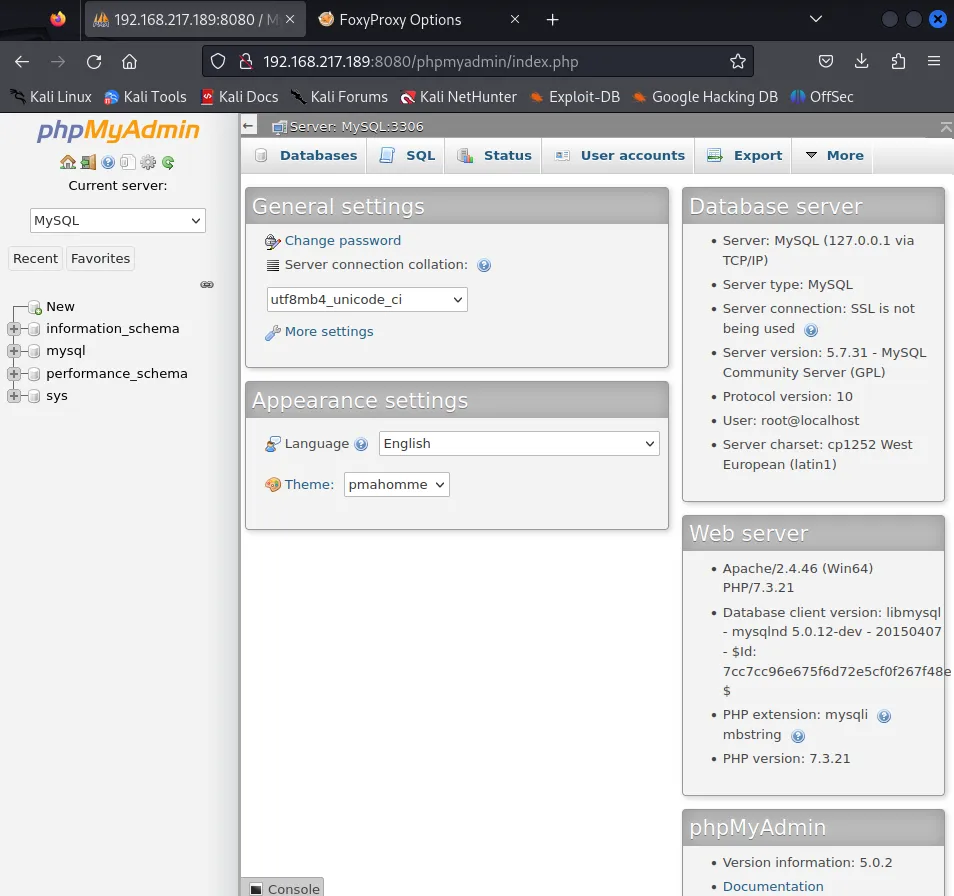Open navigation panel settings gear icon
The image size is (954, 896).
click(x=148, y=162)
